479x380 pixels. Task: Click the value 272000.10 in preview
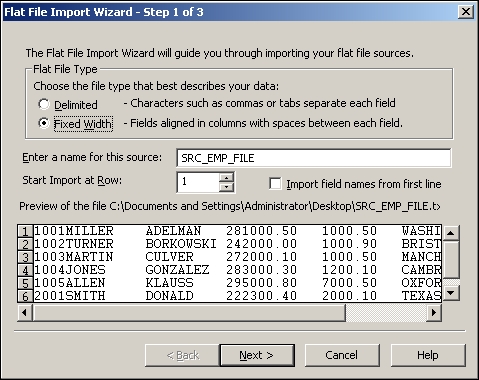coord(261,257)
